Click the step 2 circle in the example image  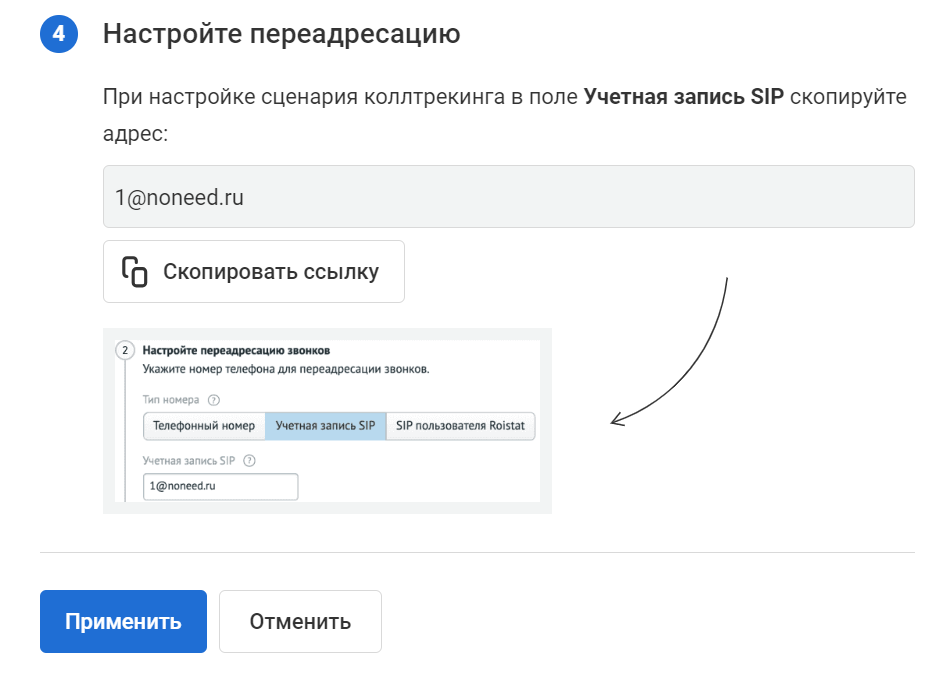125,351
